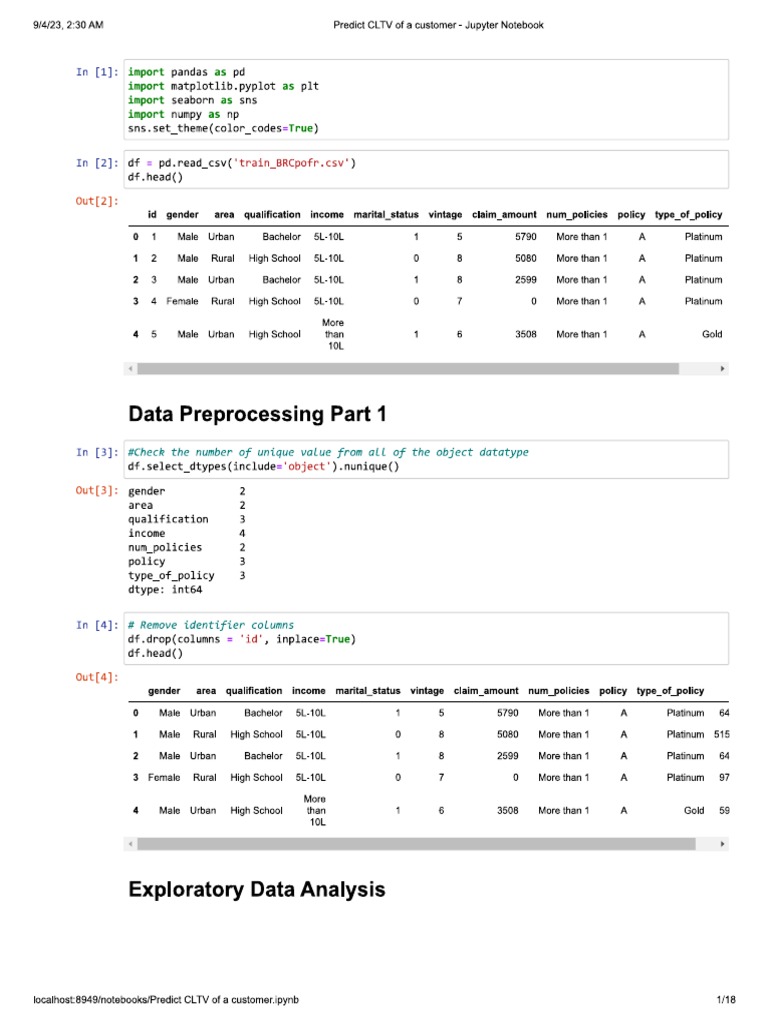Select the In [1] prompt label

[96, 73]
